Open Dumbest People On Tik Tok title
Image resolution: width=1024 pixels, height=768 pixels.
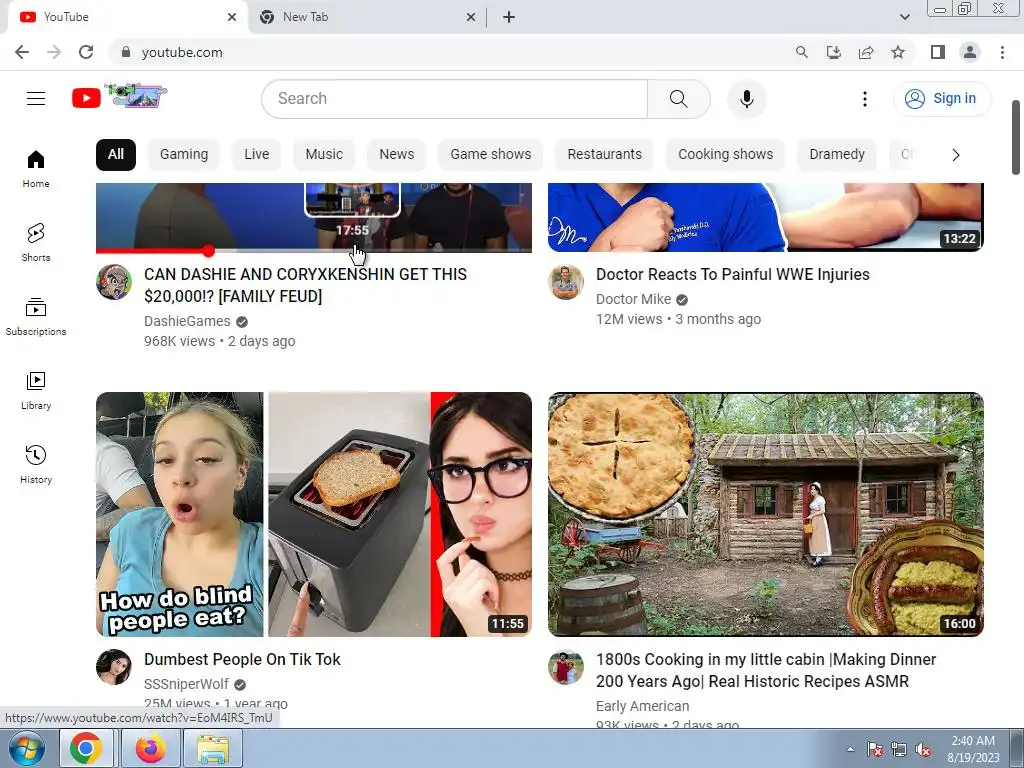(242, 659)
